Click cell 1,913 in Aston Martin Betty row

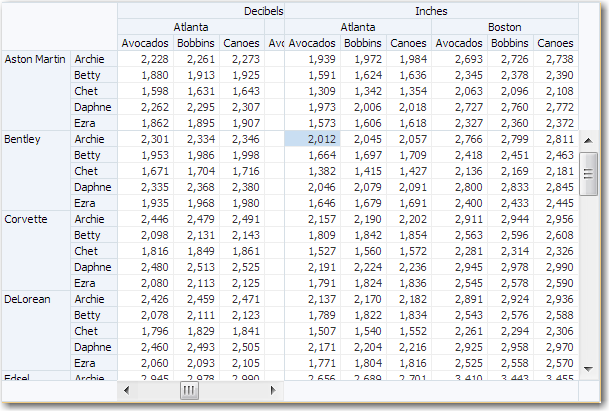(x=196, y=75)
